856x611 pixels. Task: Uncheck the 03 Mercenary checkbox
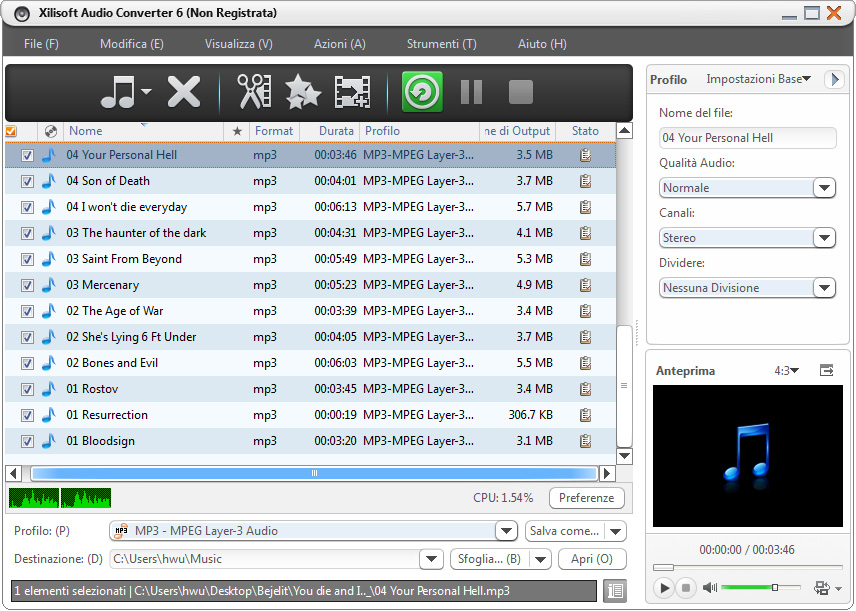27,285
